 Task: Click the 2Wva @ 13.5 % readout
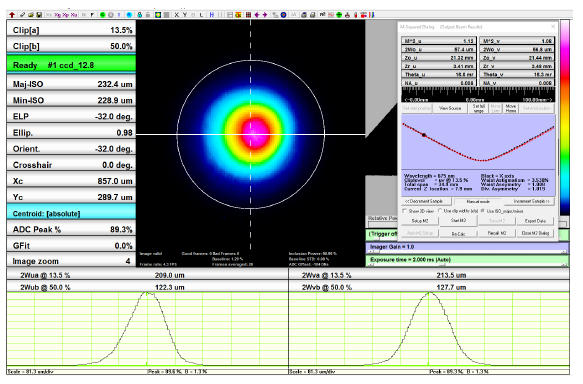[x=429, y=275]
